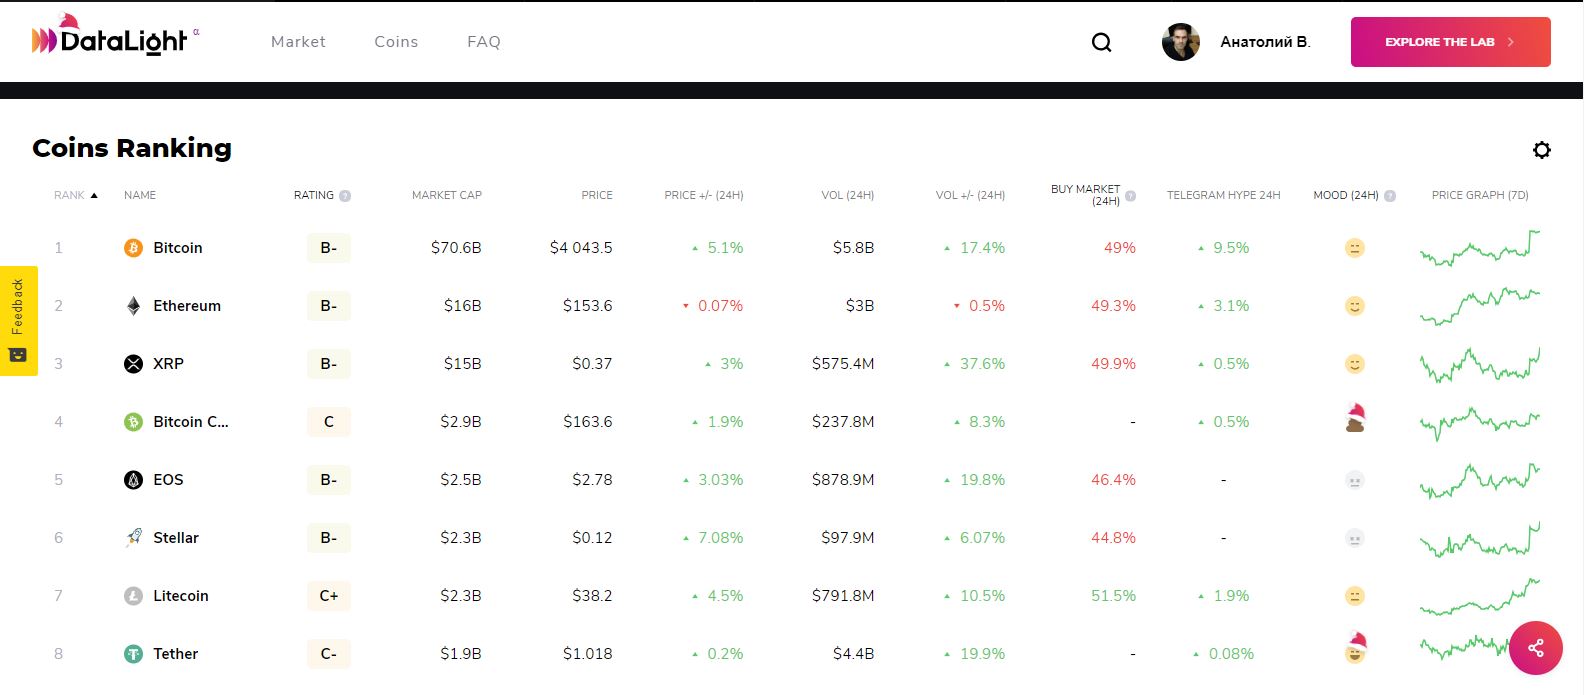Click Litecoin buy market 51.5%

pyautogui.click(x=1114, y=596)
